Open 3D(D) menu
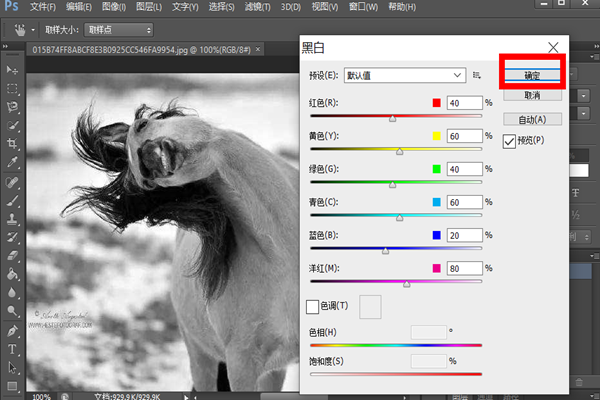This screenshot has width=600, height=400. click(x=291, y=7)
